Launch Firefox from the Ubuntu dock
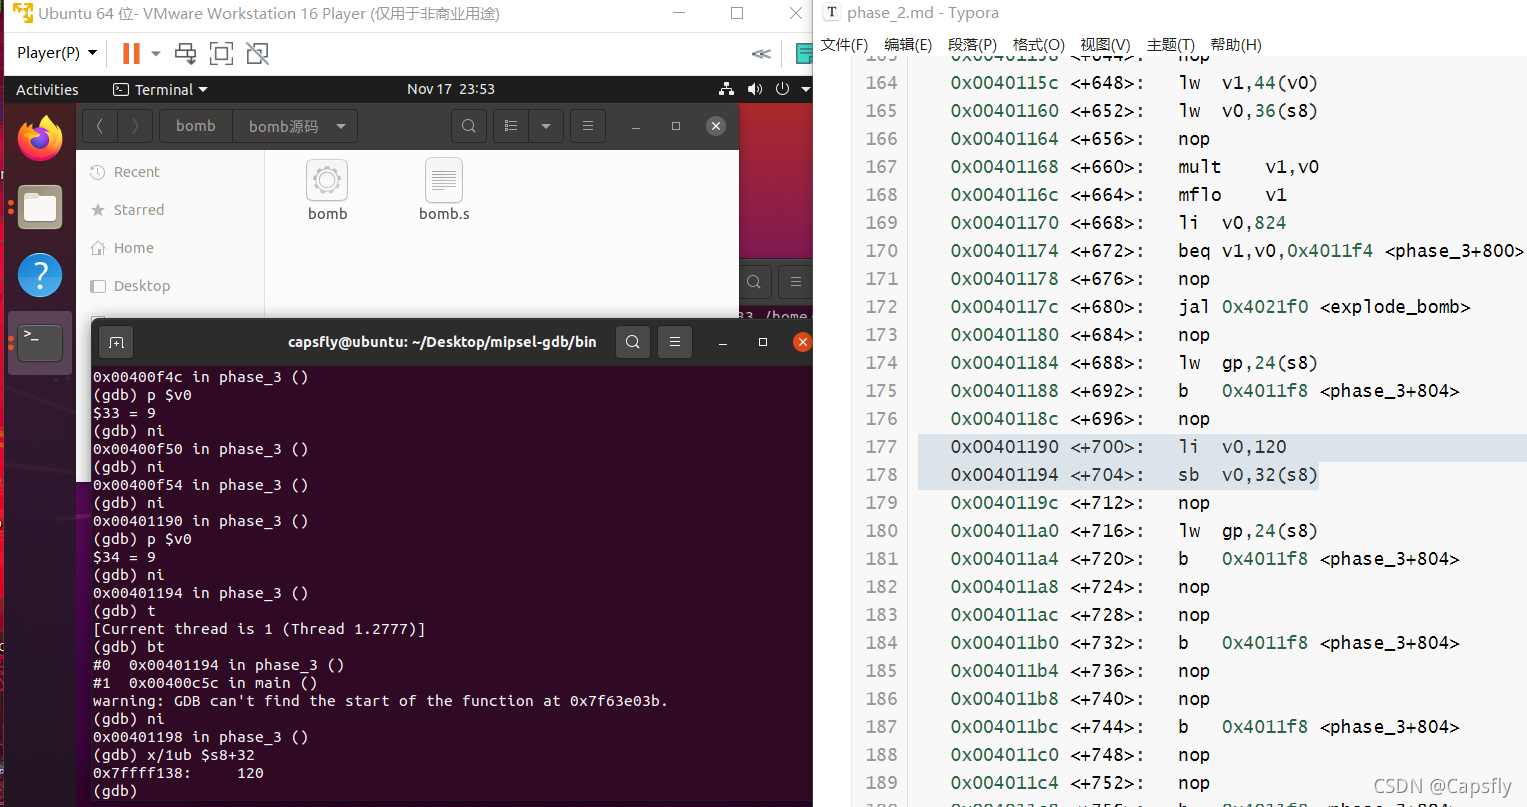Screen dimensions: 1527x807 [x=40, y=139]
